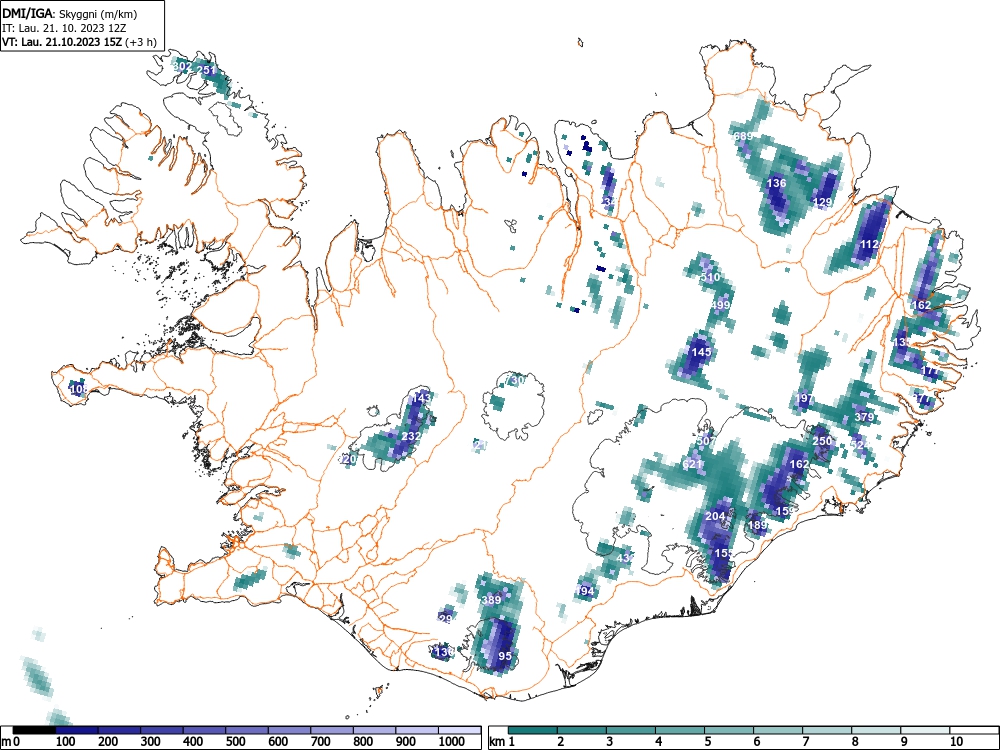Click the 730 label on the glacier

coord(515,380)
